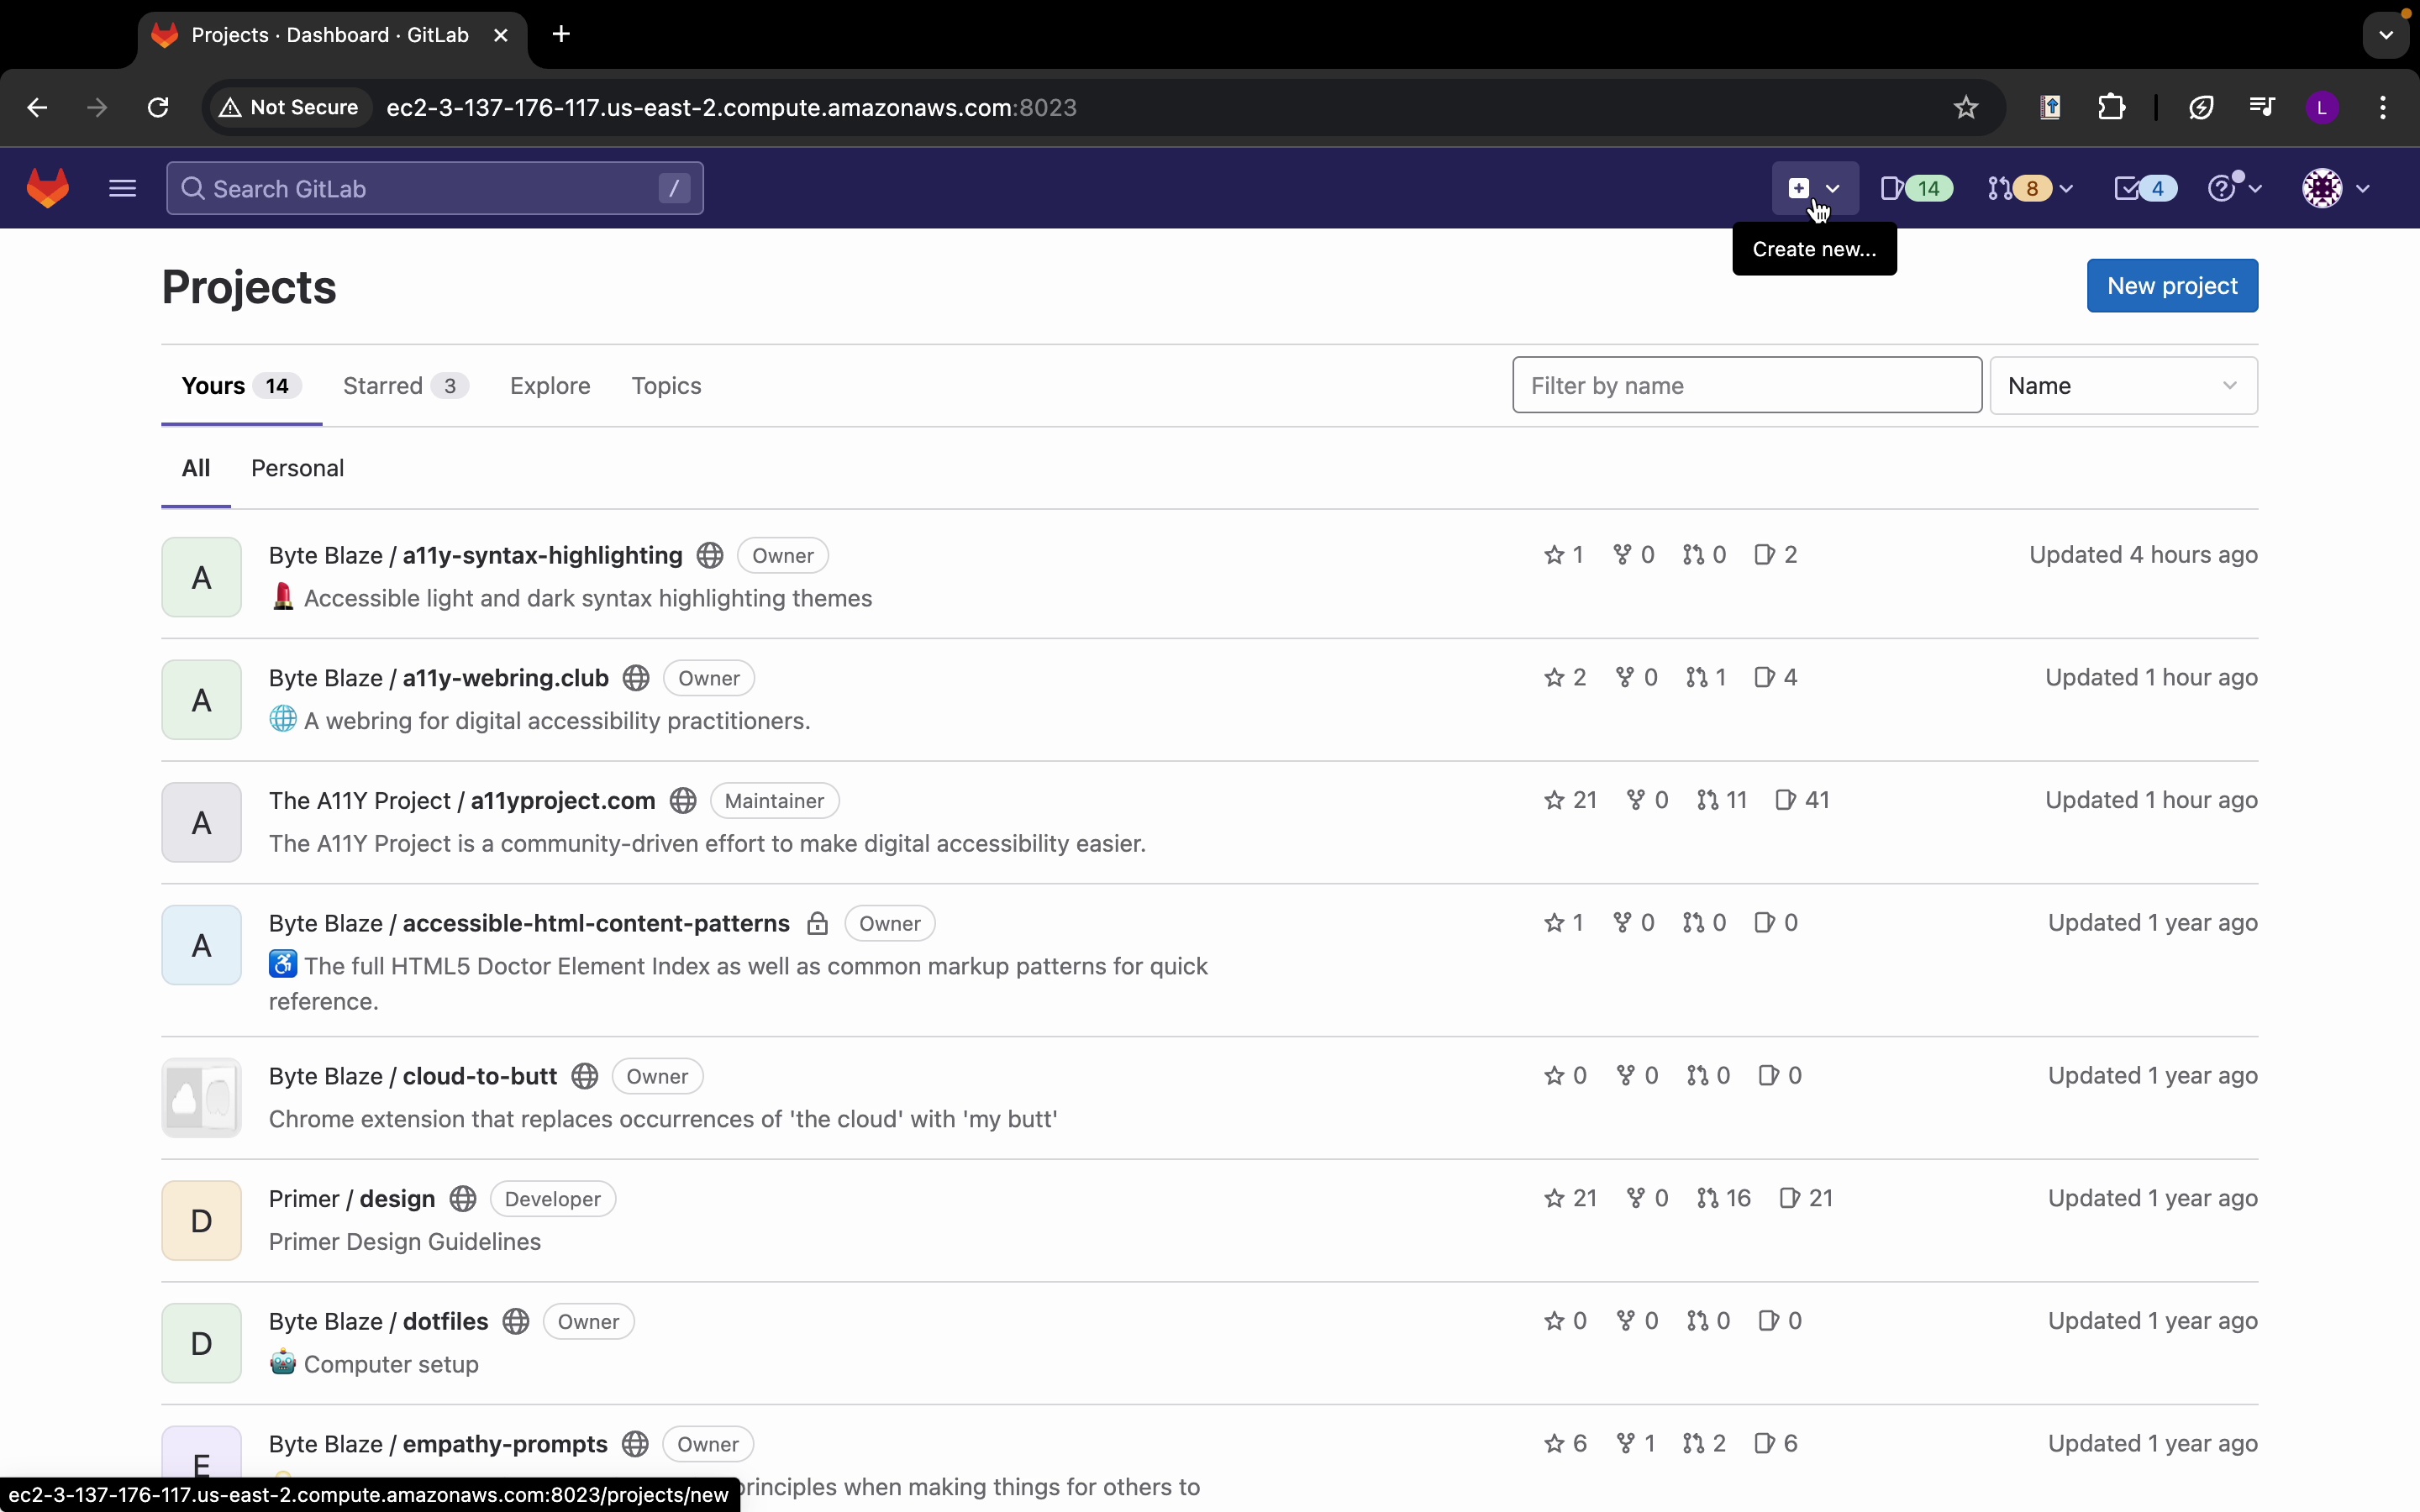
Task: Open the cloud-to-butt project link
Action: pos(479,1076)
